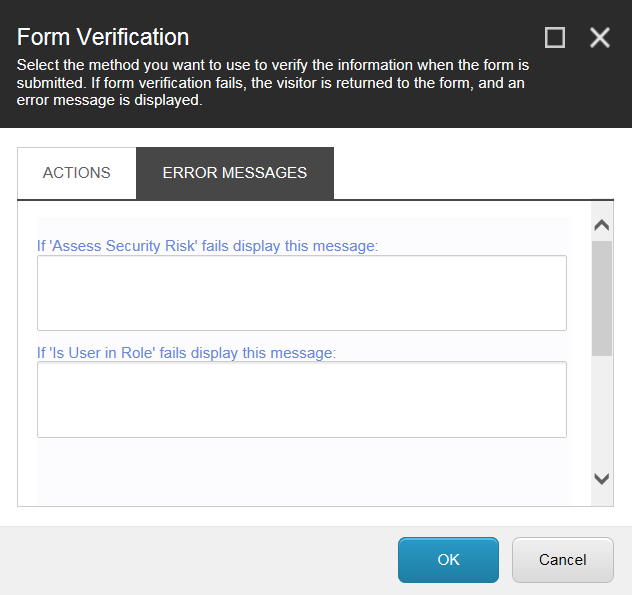
Task: Click the scrollbar track below the thumb
Action: [x=601, y=410]
